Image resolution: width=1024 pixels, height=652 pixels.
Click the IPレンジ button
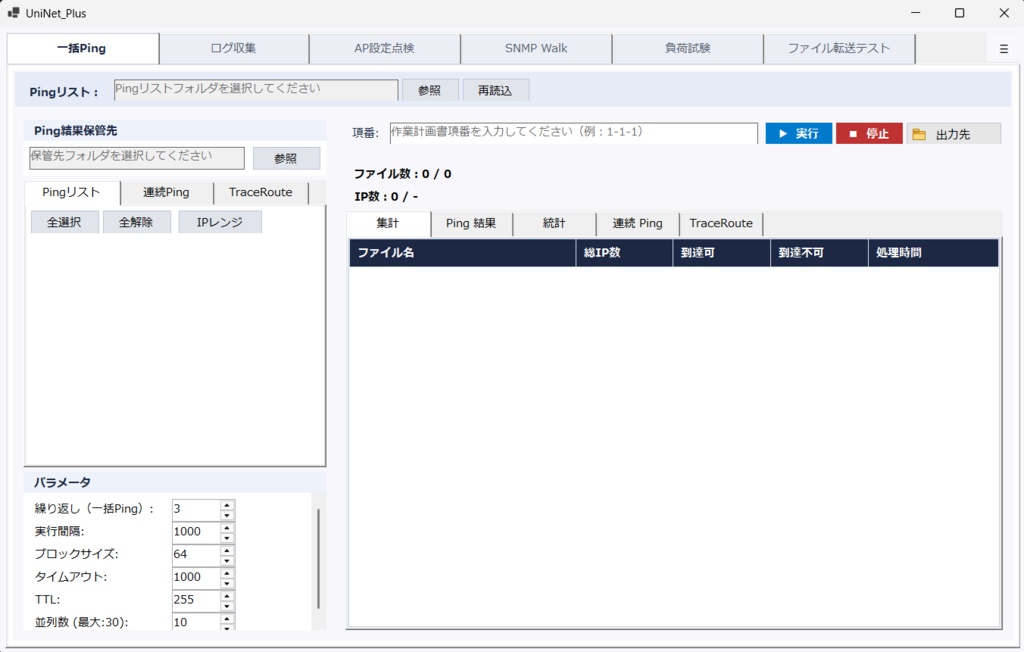(219, 222)
